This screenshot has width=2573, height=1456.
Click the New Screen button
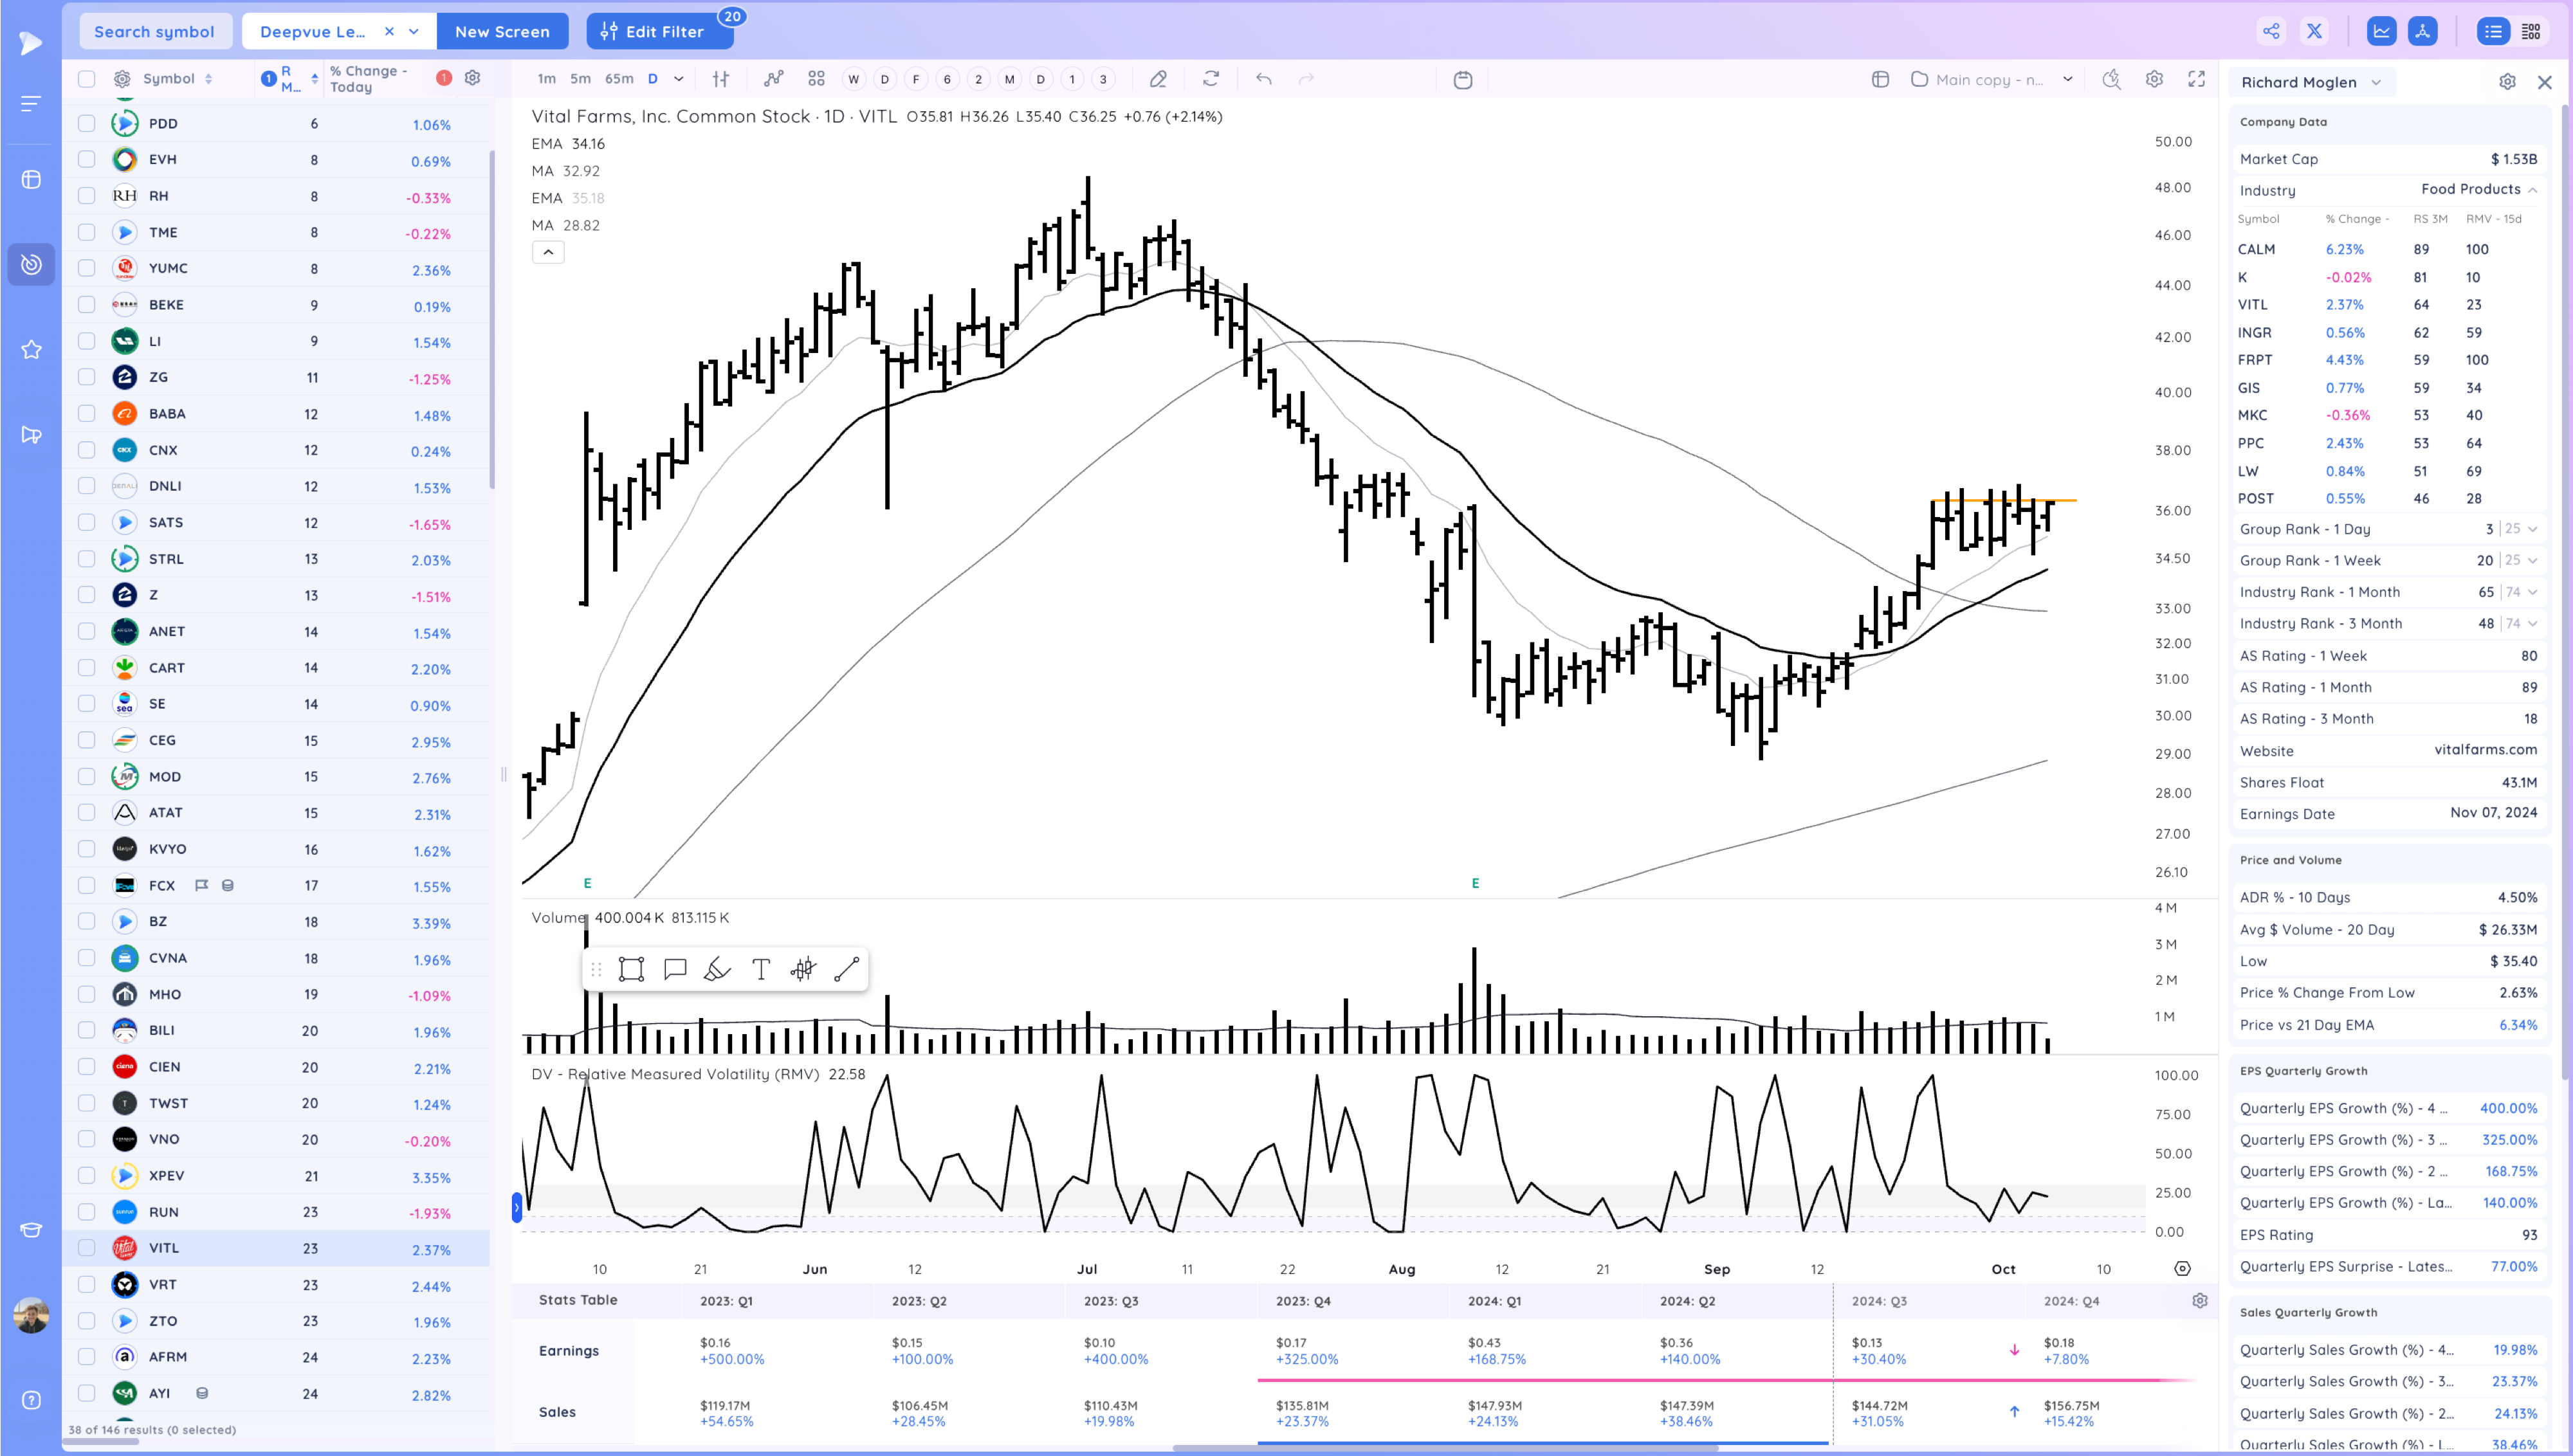(503, 31)
